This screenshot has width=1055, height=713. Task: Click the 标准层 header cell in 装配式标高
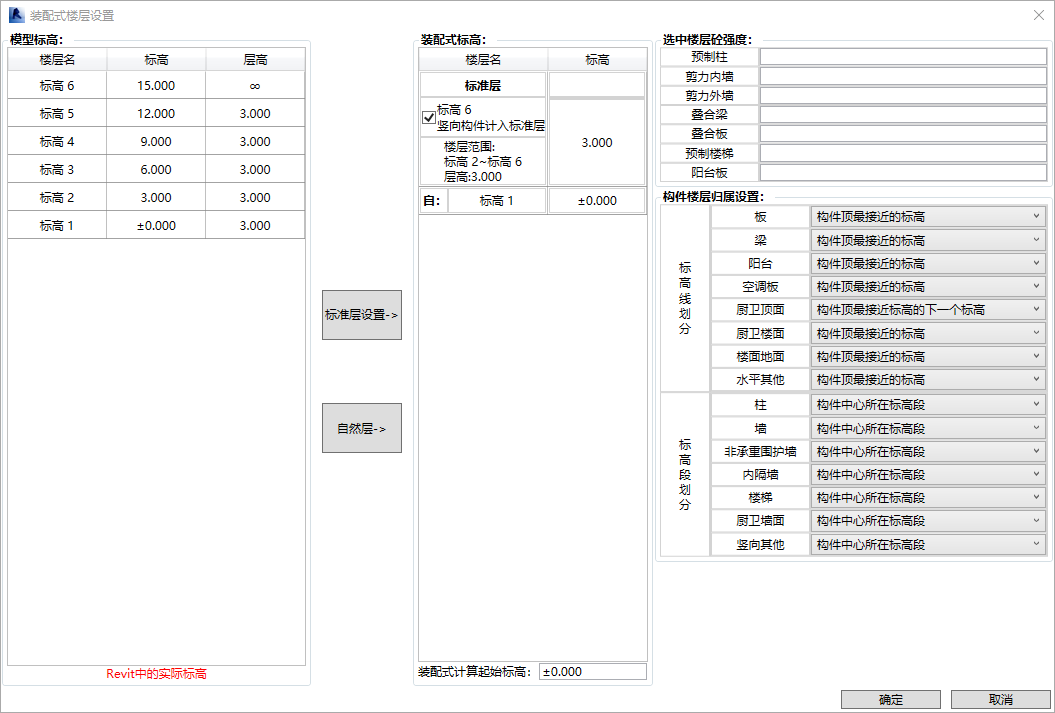coord(482,85)
